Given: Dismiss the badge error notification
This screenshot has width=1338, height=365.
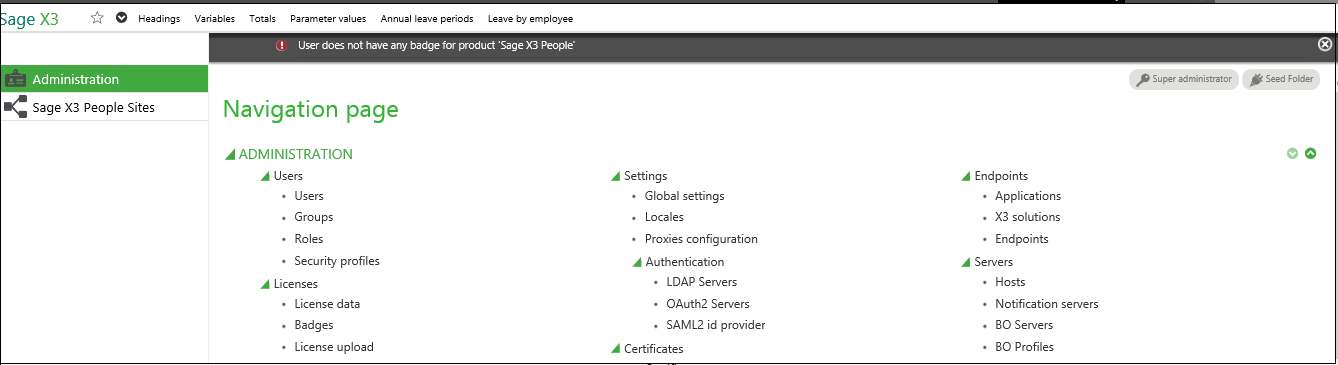Looking at the screenshot, I should pos(1325,45).
